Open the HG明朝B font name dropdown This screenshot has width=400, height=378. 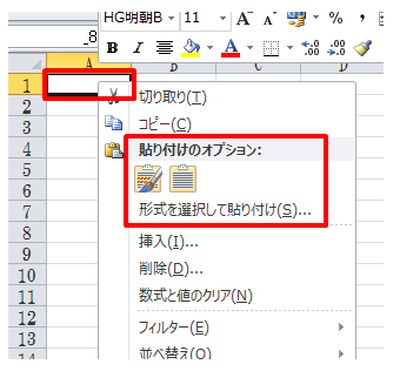pyautogui.click(x=171, y=18)
